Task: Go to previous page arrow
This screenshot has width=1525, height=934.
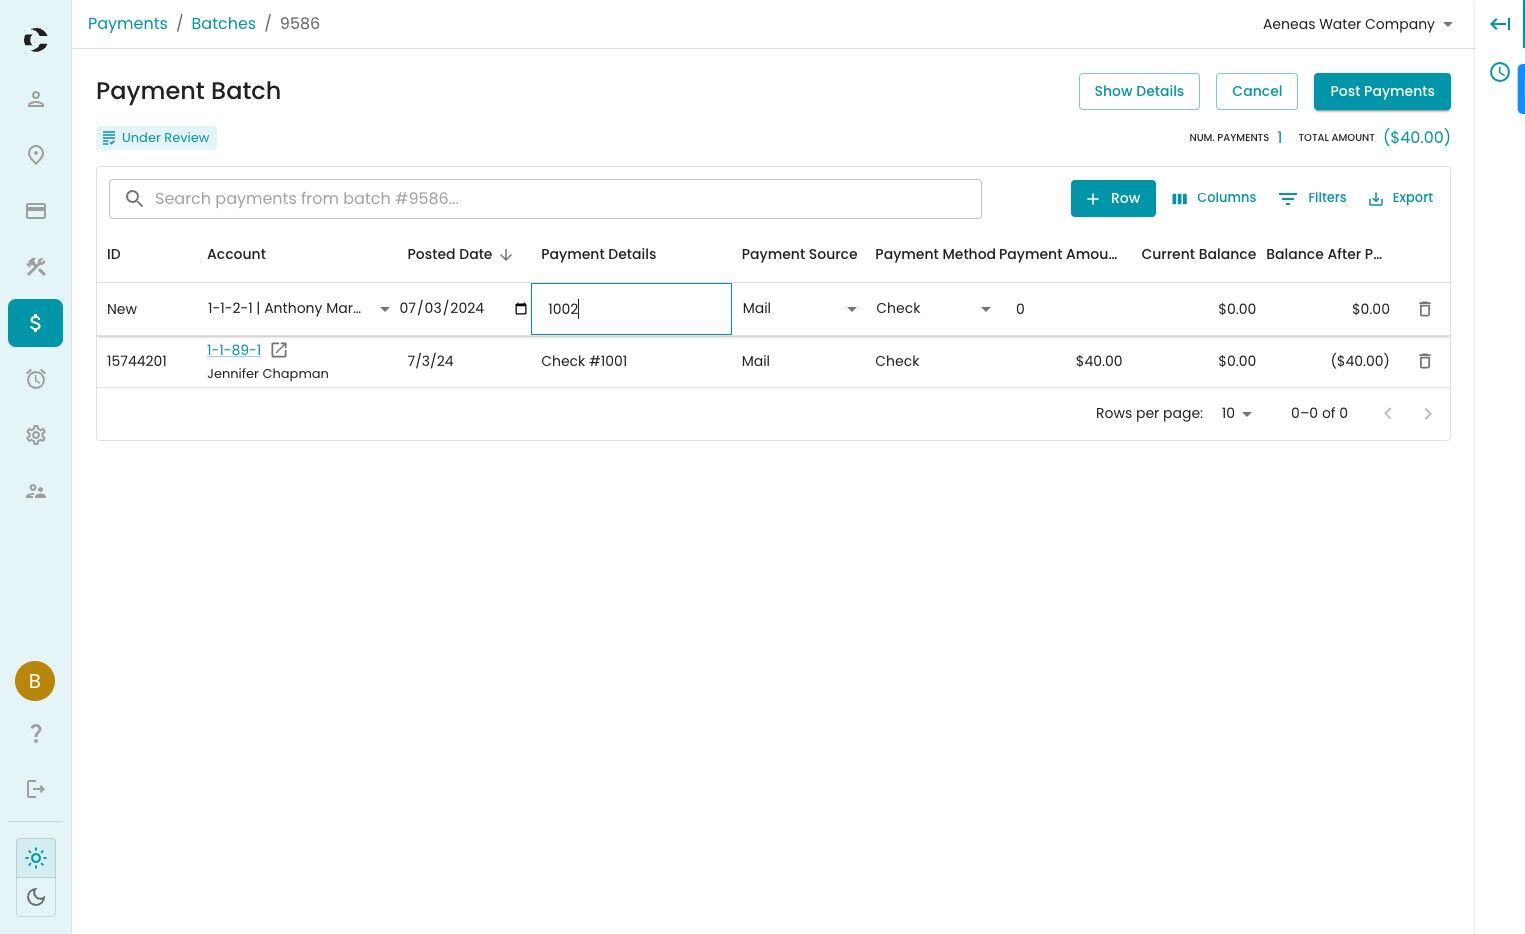Action: click(x=1388, y=413)
